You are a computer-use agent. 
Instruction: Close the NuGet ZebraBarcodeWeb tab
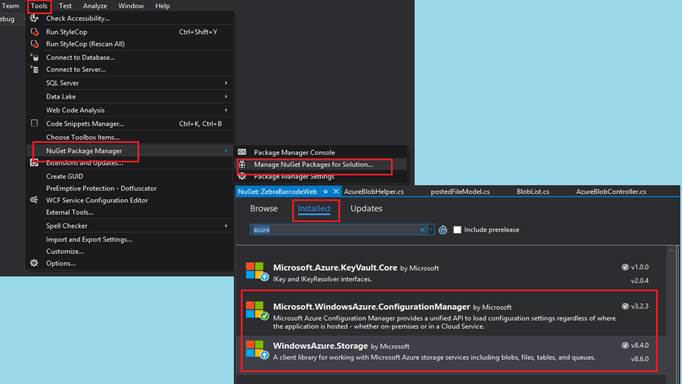tap(336, 191)
